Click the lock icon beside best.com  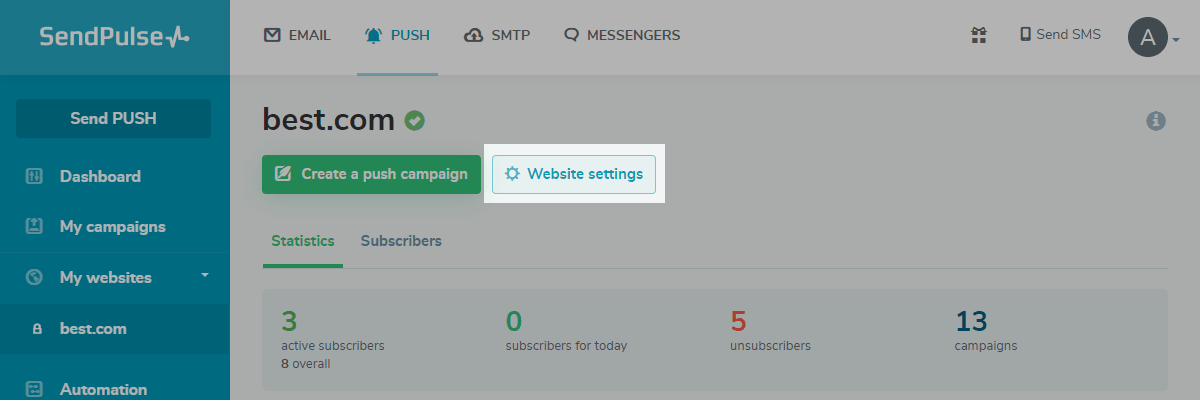click(37, 328)
